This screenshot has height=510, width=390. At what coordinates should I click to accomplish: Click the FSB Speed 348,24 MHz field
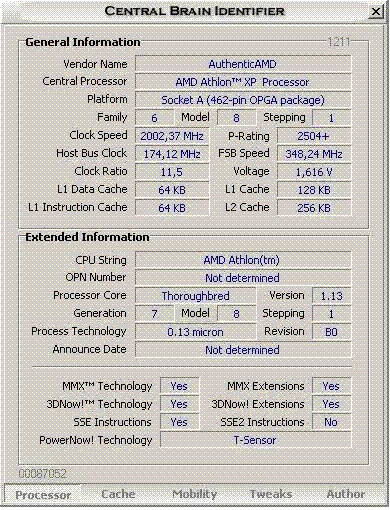coord(314,154)
